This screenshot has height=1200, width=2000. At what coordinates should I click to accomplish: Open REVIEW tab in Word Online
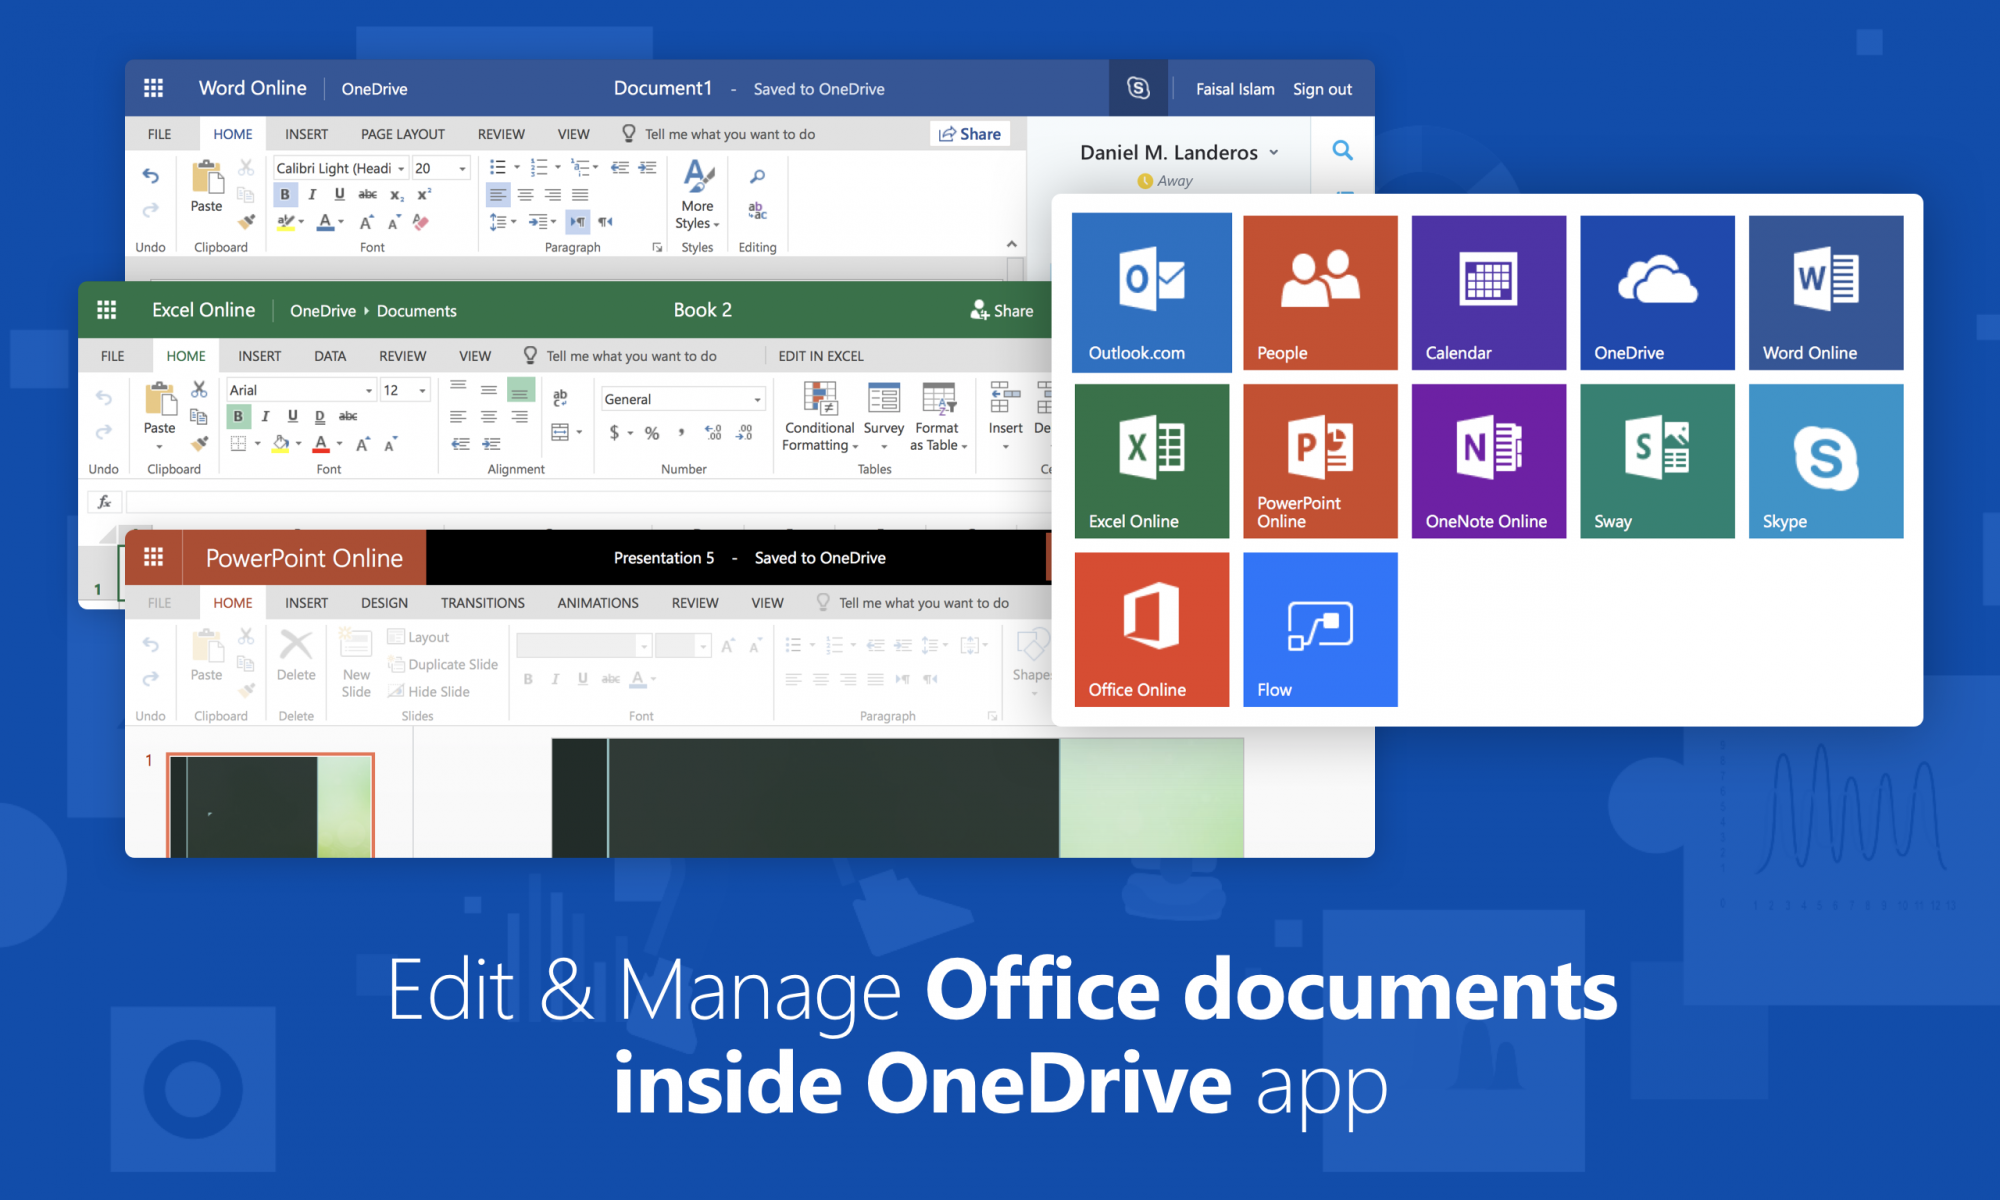coord(501,134)
